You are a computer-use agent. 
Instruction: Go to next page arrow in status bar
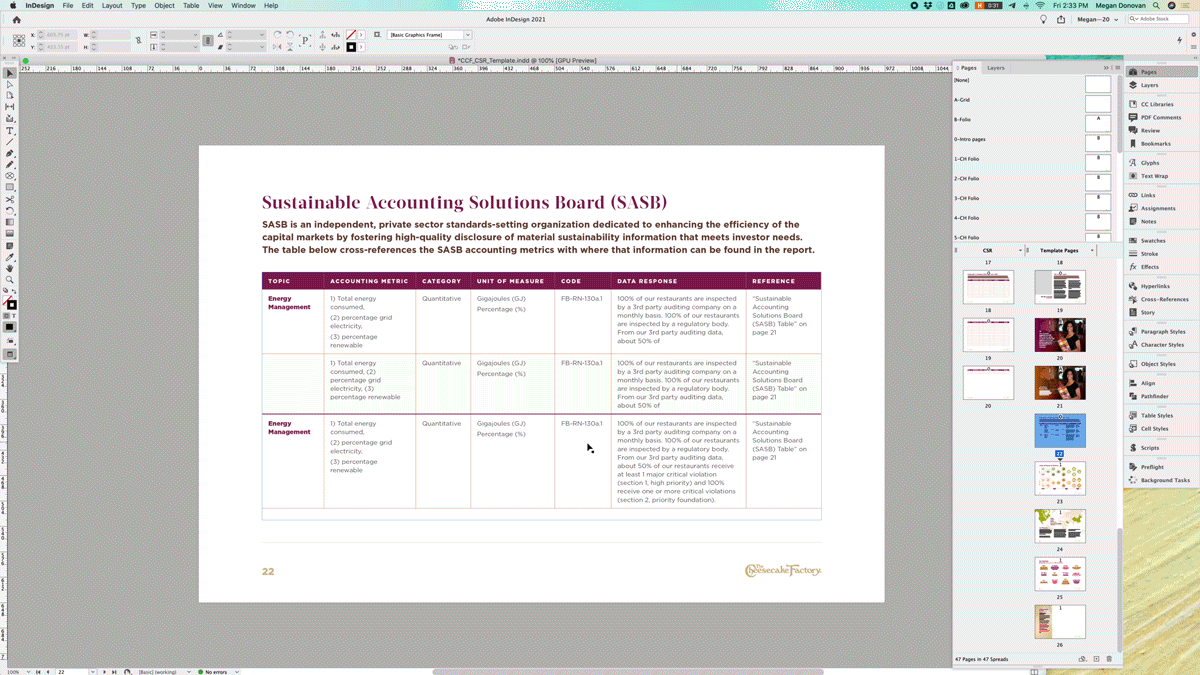[104, 671]
